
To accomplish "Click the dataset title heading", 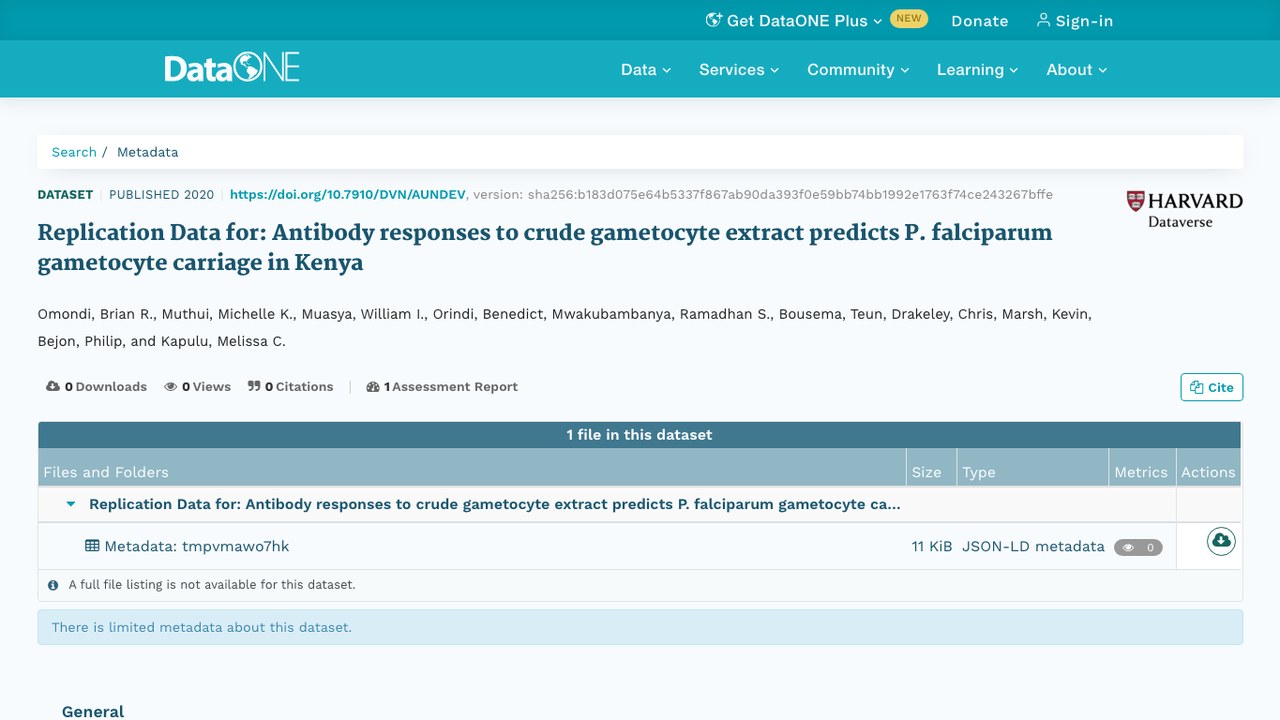I will tap(545, 247).
